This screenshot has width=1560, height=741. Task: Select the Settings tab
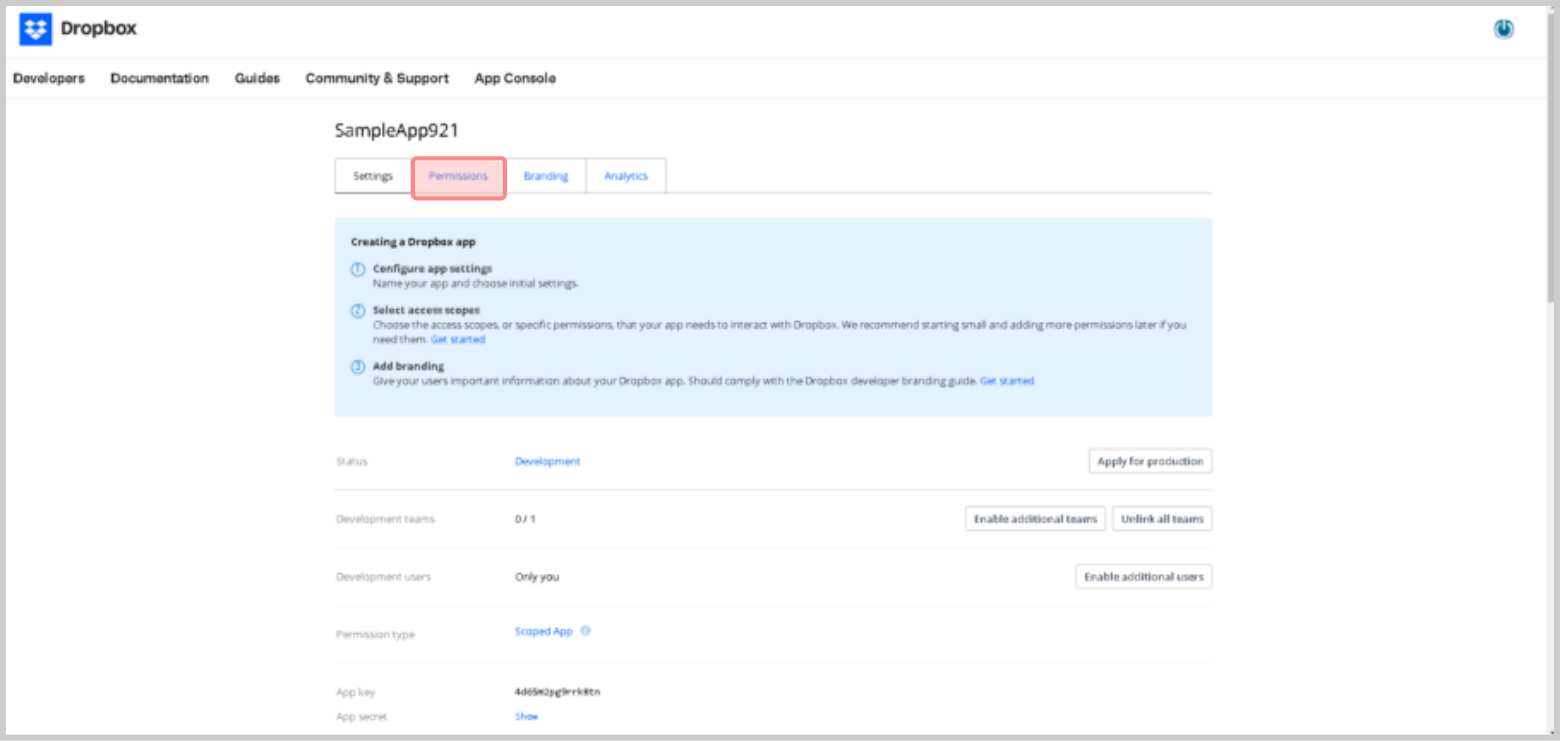[373, 176]
